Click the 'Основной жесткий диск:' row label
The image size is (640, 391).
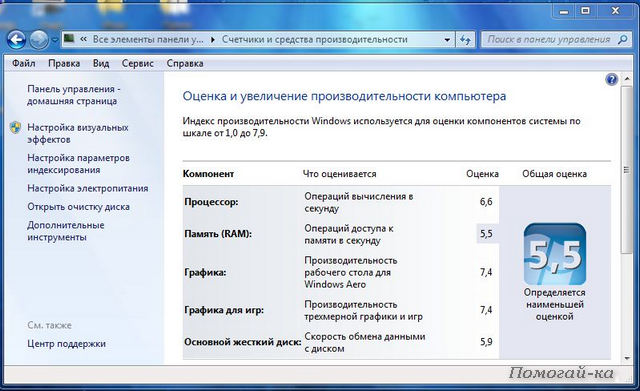click(x=243, y=342)
